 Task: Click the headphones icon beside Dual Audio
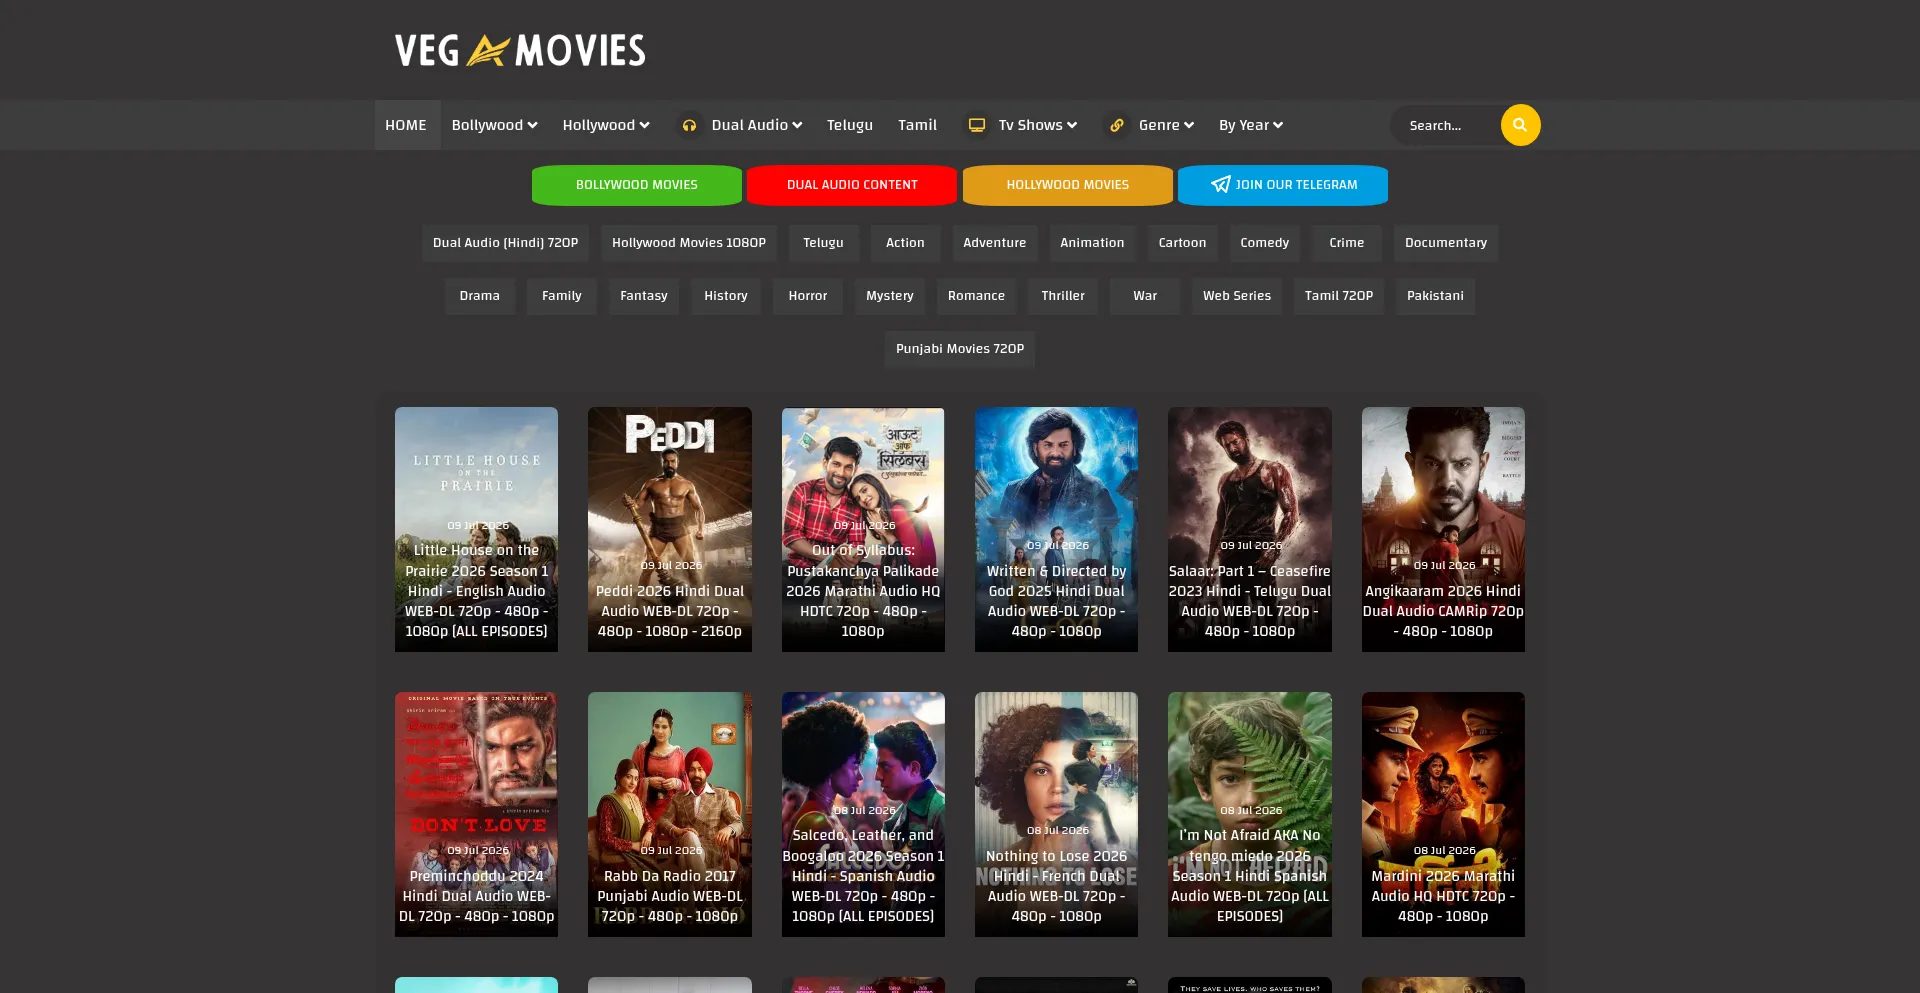(689, 125)
